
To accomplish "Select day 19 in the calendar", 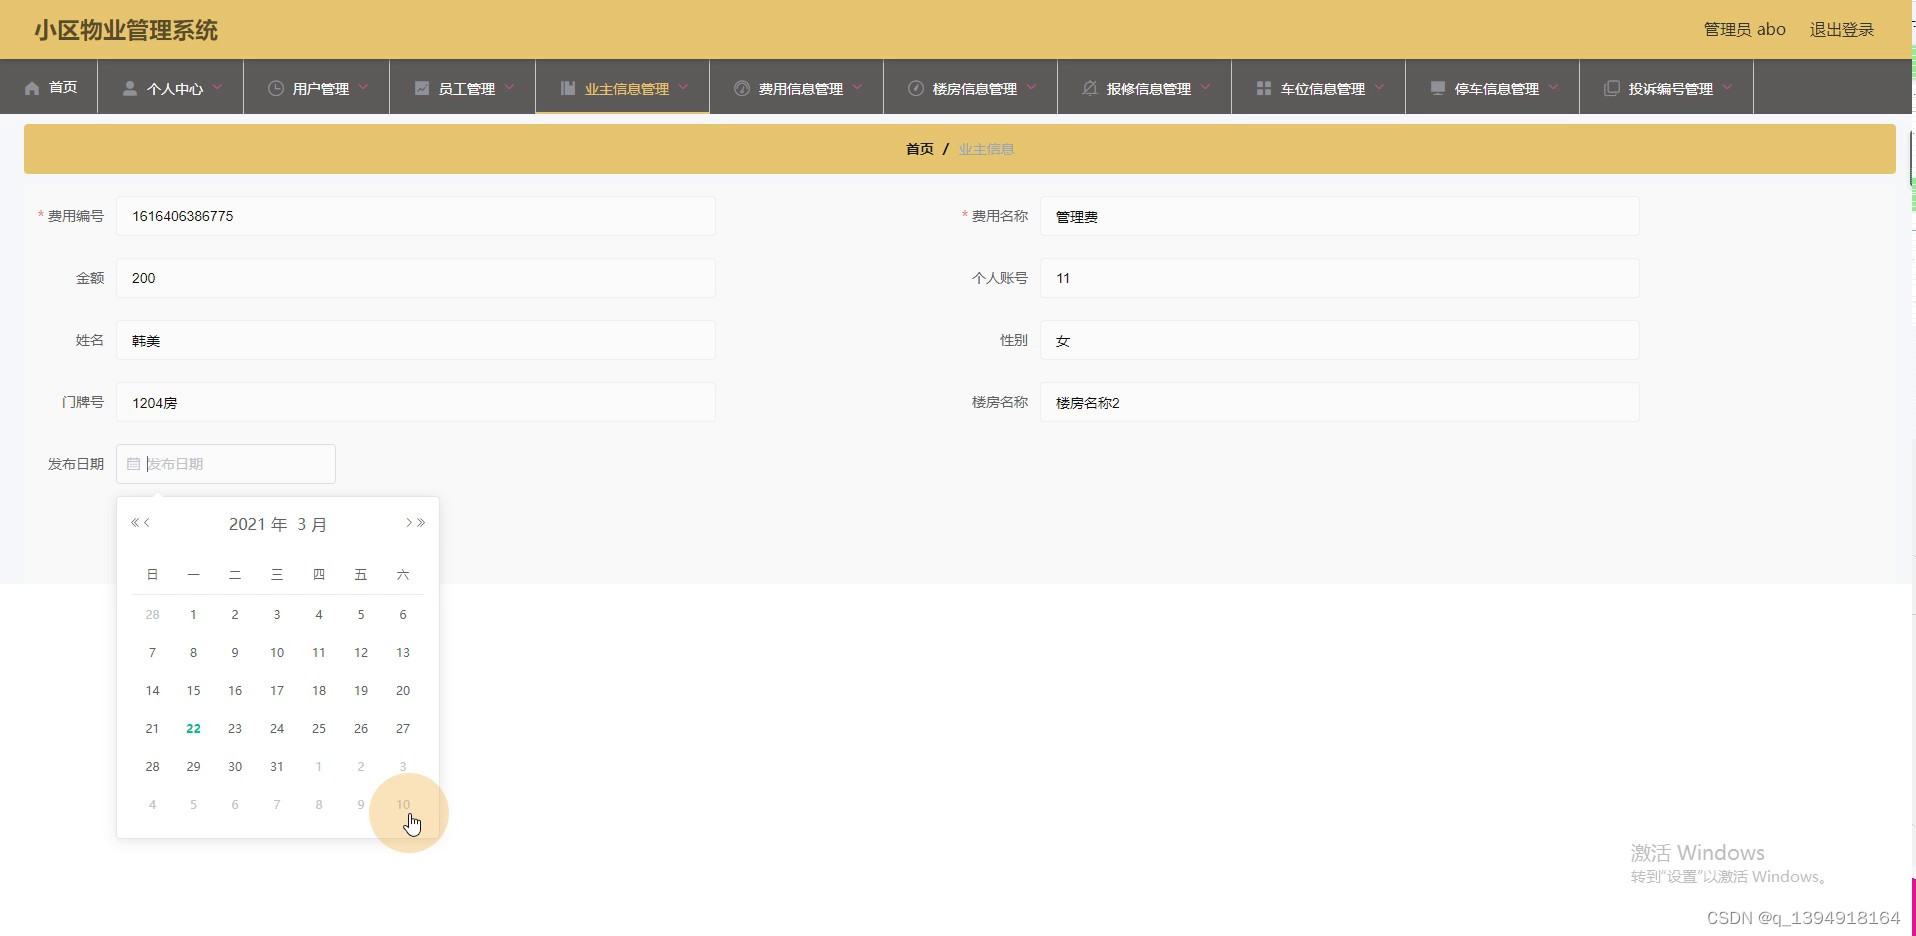I will [x=361, y=691].
